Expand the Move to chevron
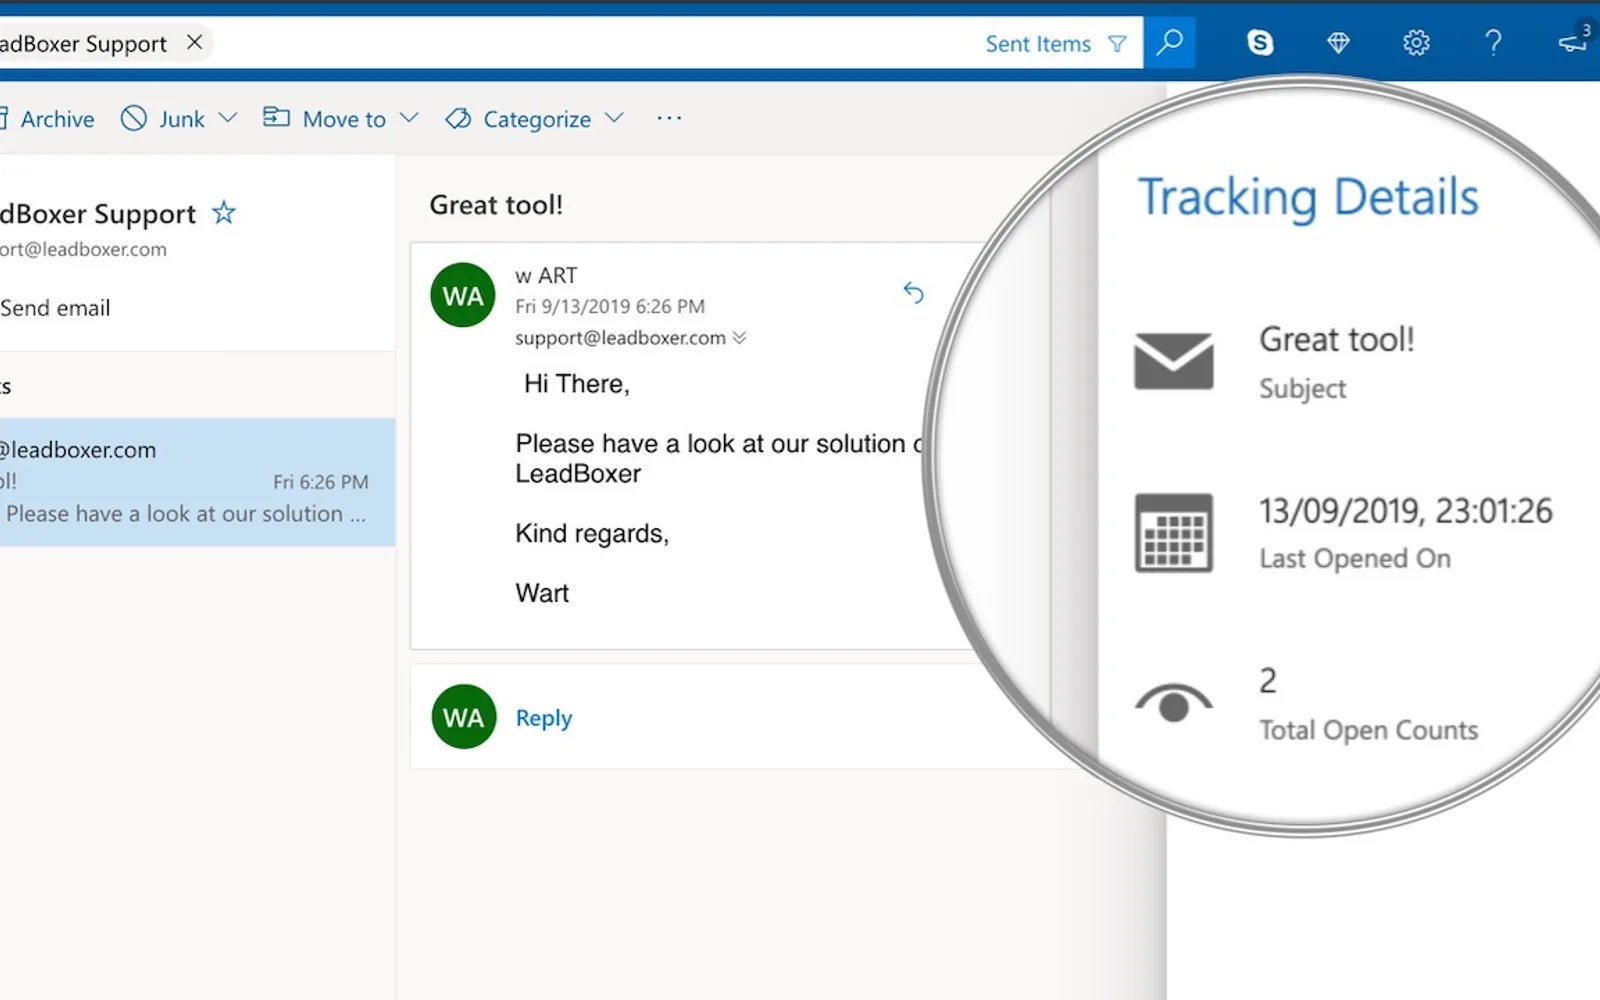 tap(409, 118)
